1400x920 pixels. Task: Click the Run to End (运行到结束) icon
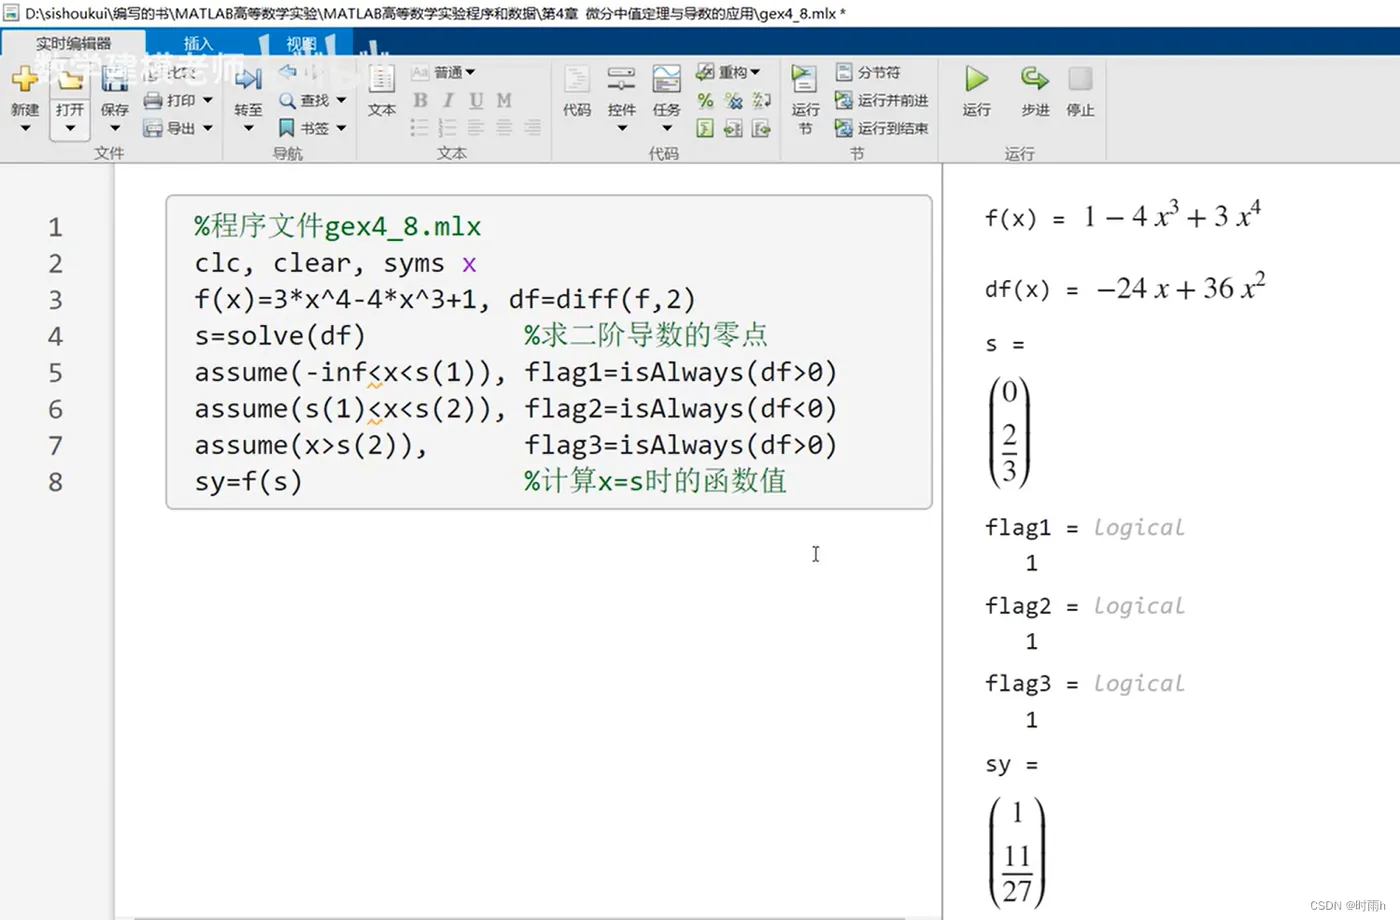click(844, 128)
